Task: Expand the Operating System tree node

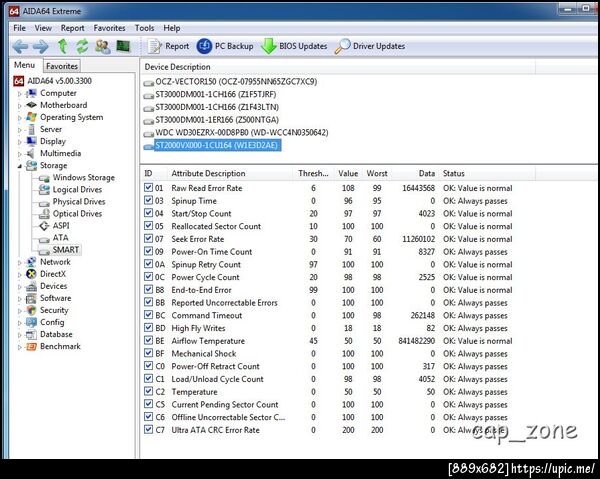Action: tap(20, 118)
